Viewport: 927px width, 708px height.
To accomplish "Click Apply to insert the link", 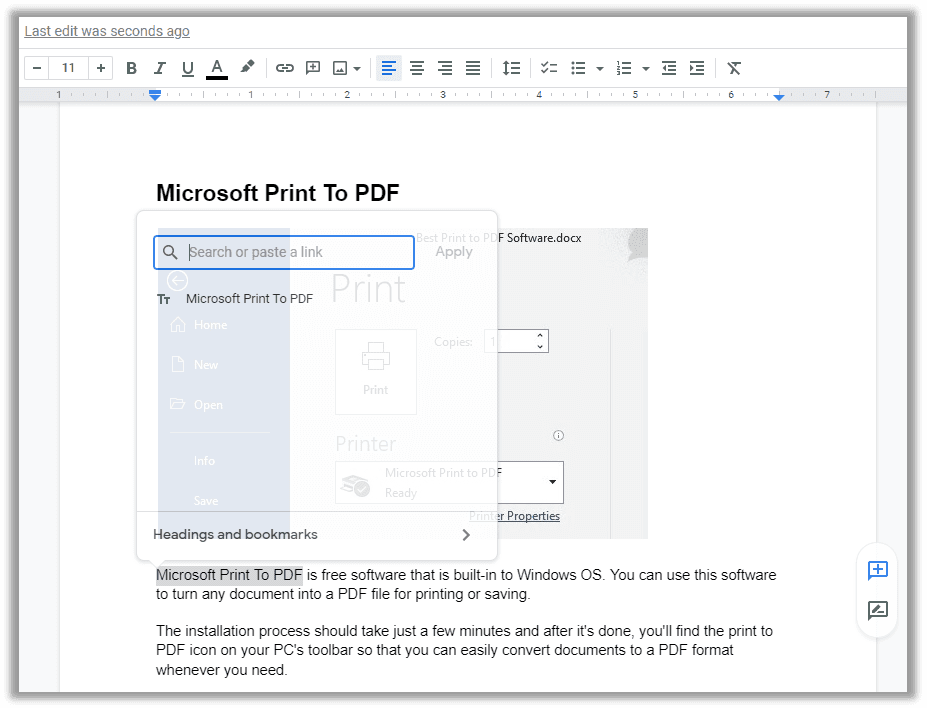I will tap(453, 251).
